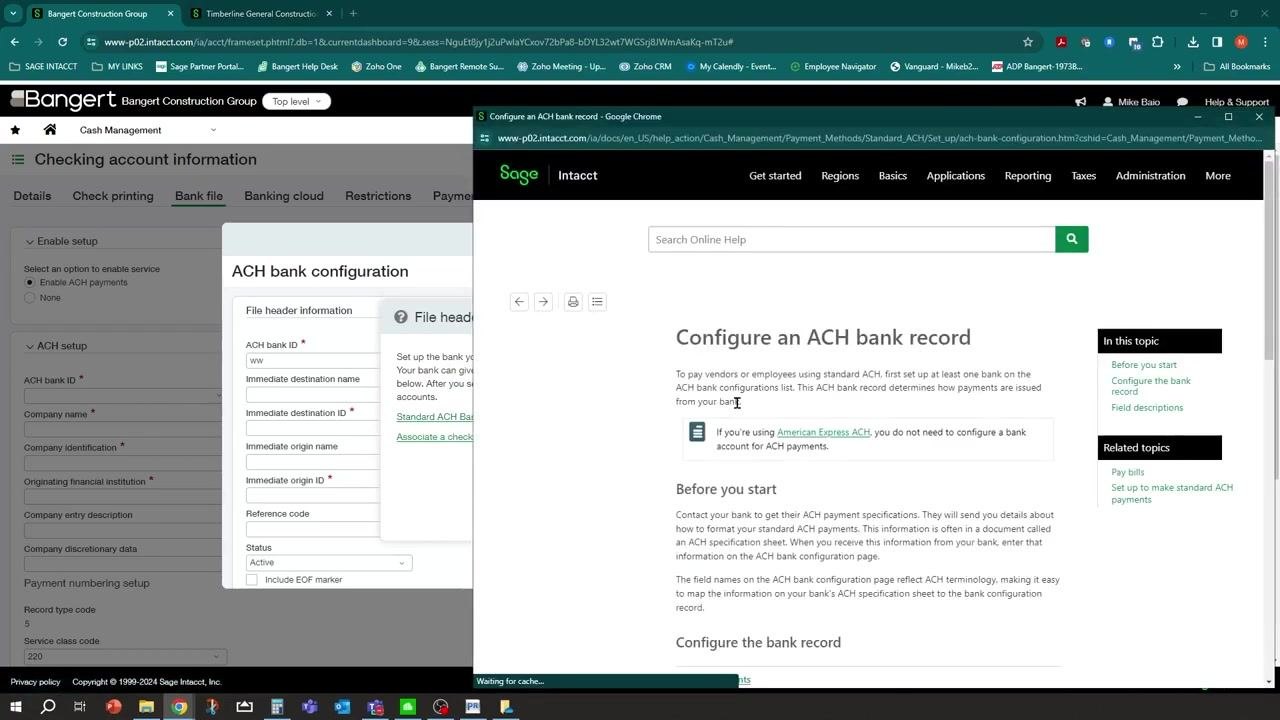
Task: Click the Adobe Acrobat extension icon
Action: 1061,42
